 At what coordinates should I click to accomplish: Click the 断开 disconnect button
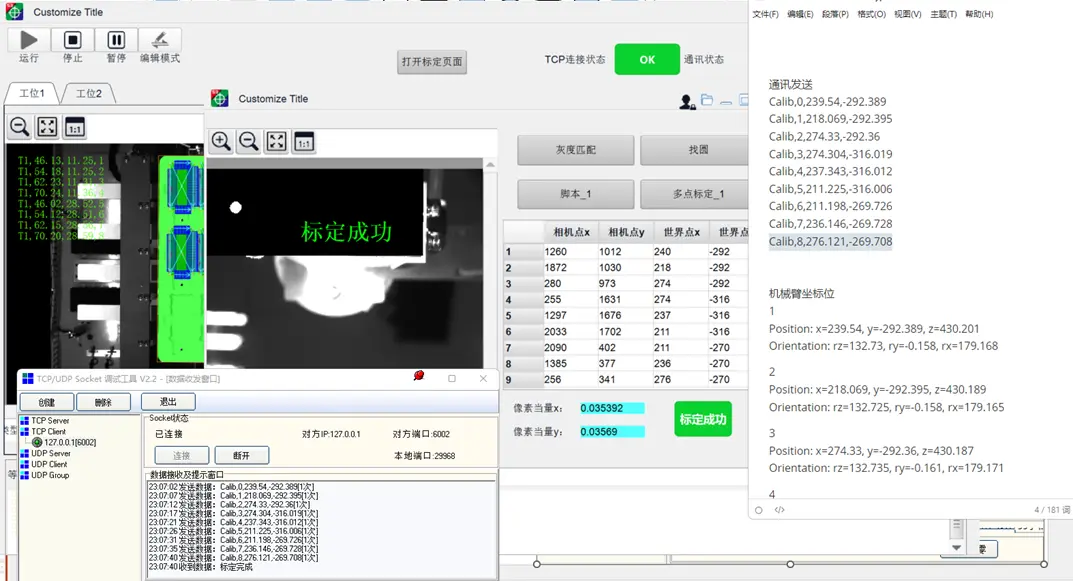click(x=242, y=455)
